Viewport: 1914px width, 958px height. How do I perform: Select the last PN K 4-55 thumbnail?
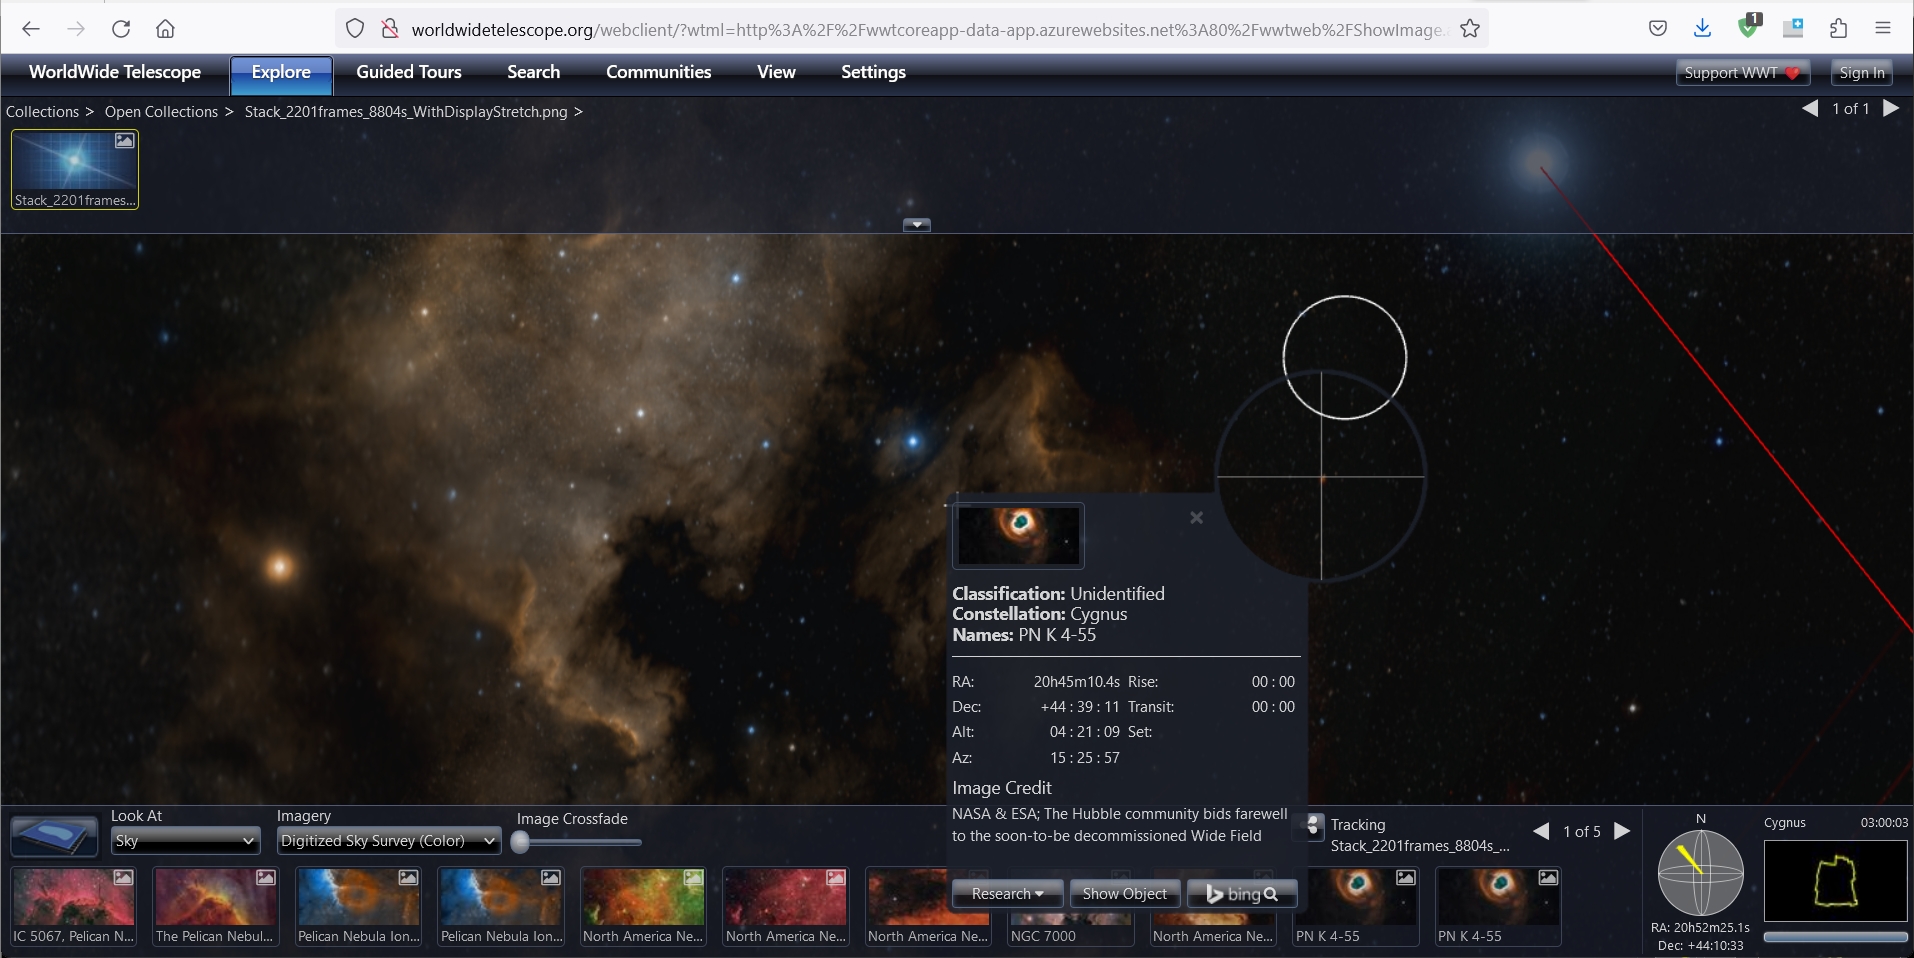[x=1498, y=906]
